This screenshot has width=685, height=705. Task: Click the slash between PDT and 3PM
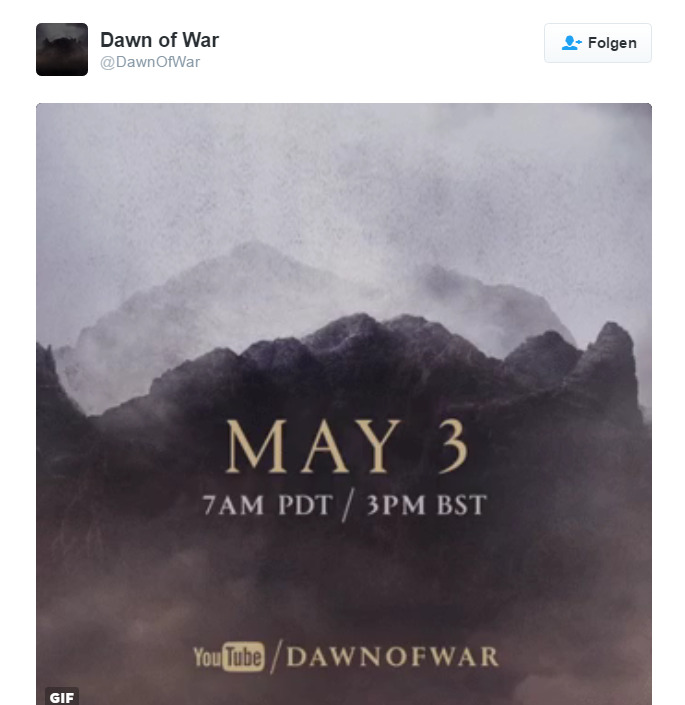tap(349, 505)
